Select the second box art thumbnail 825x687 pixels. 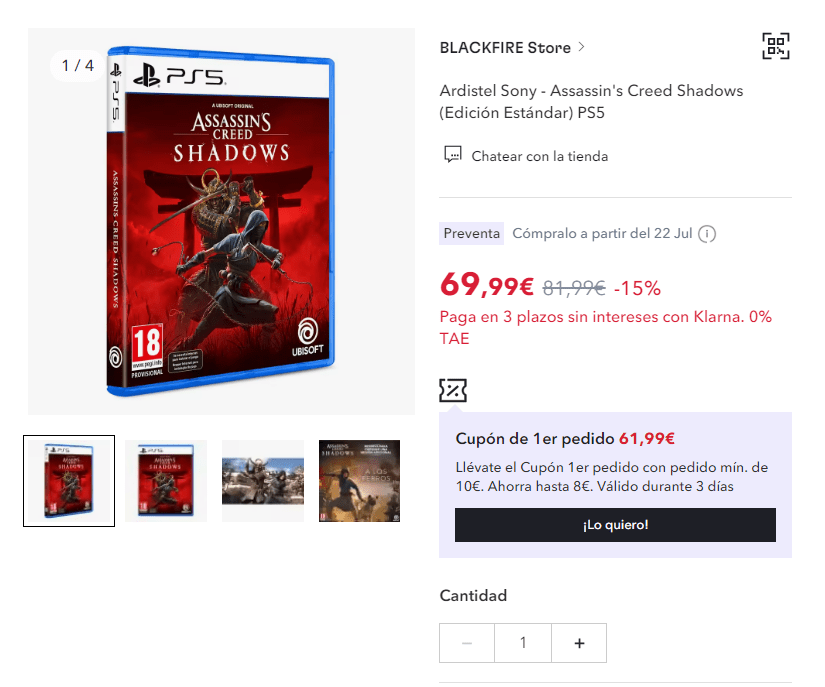pyautogui.click(x=166, y=481)
